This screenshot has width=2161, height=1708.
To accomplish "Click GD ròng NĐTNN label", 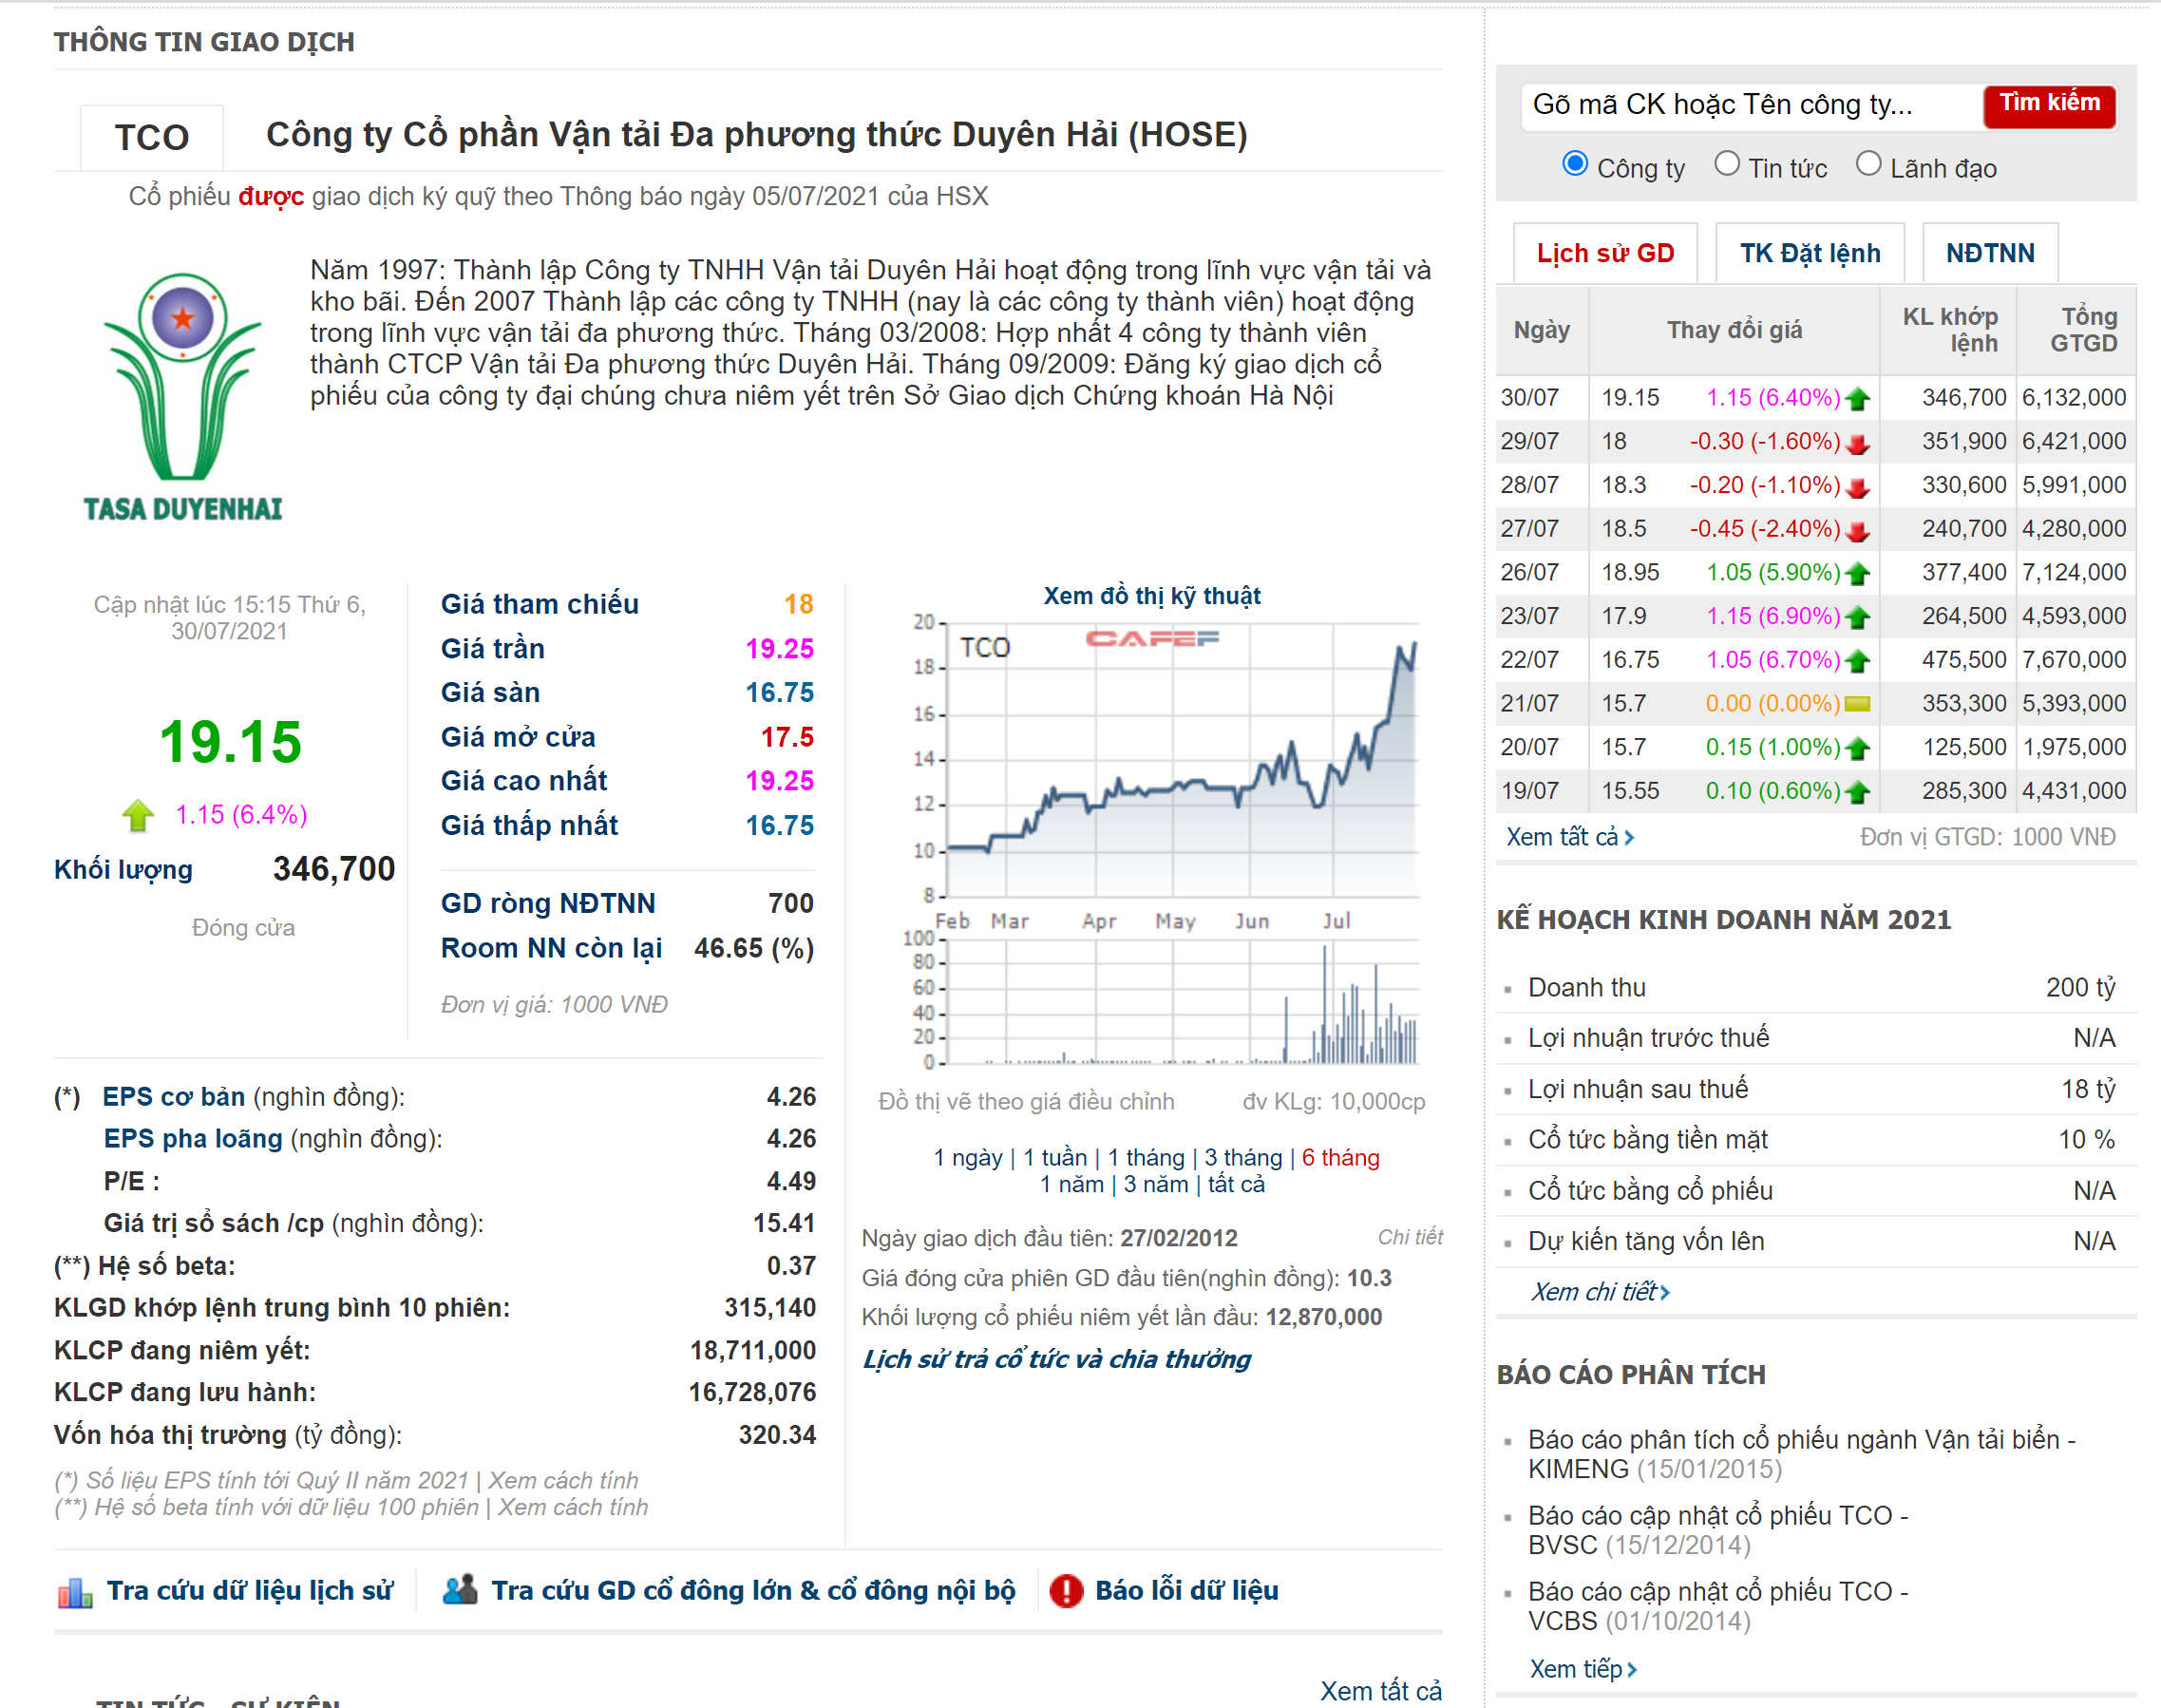I will coord(548,904).
